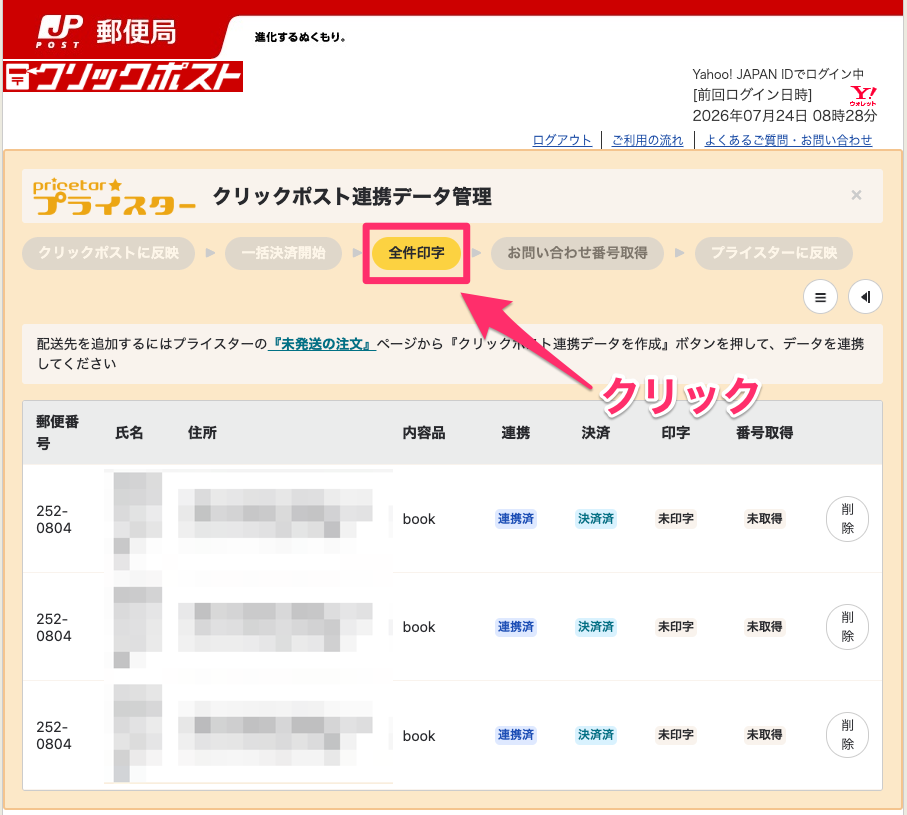Click 決済済 badge in second row
This screenshot has height=815, width=907.
(596, 627)
